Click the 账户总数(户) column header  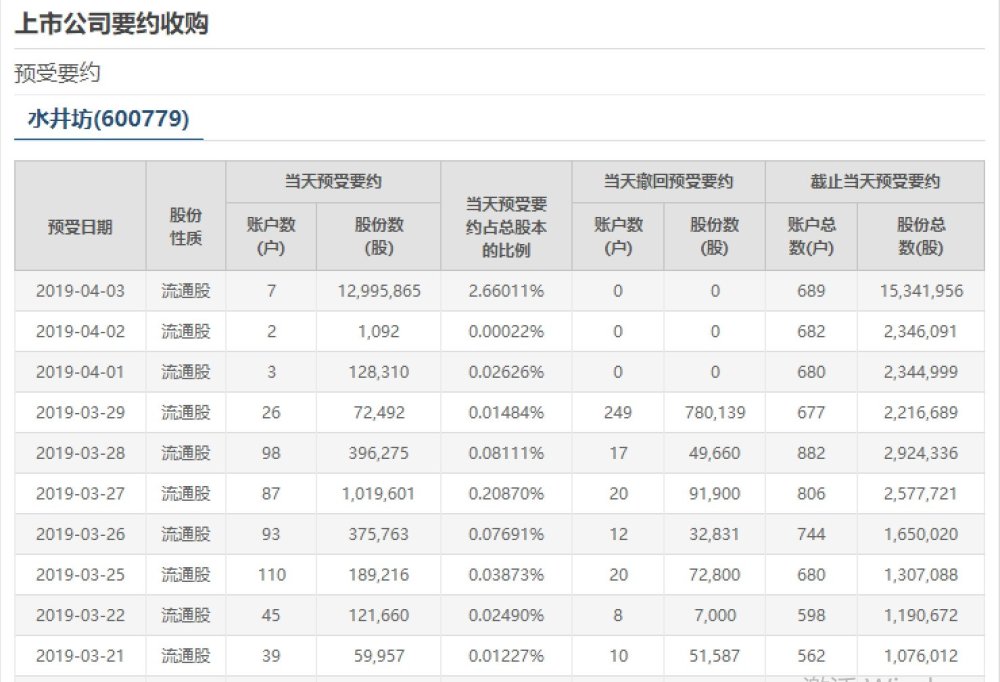pos(811,236)
